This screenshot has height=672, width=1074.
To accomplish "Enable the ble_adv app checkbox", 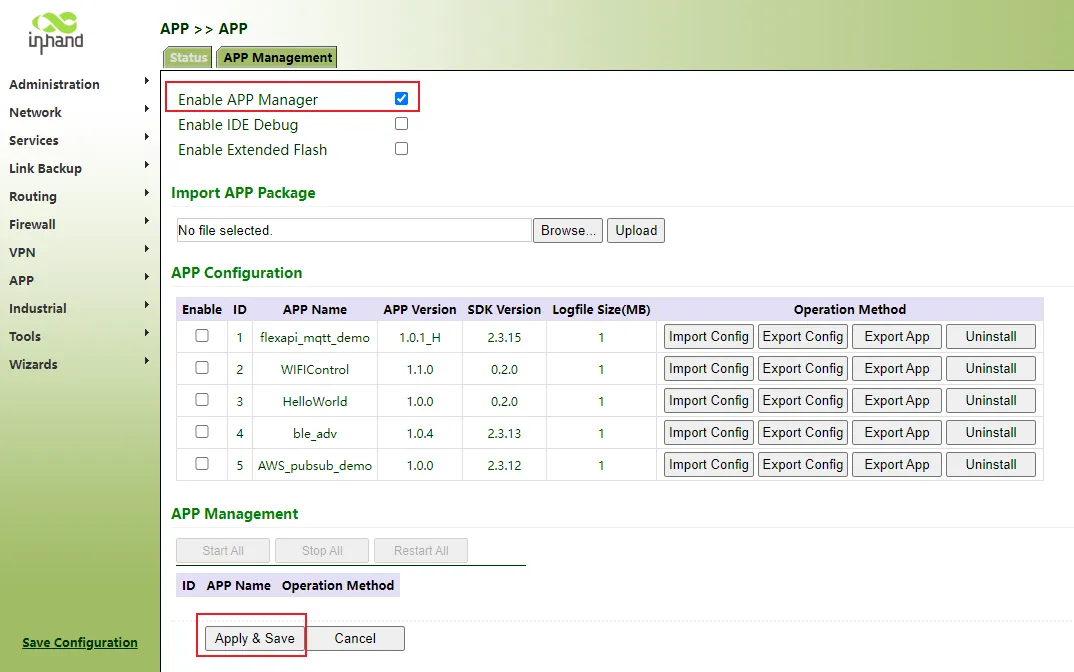I will [201, 432].
